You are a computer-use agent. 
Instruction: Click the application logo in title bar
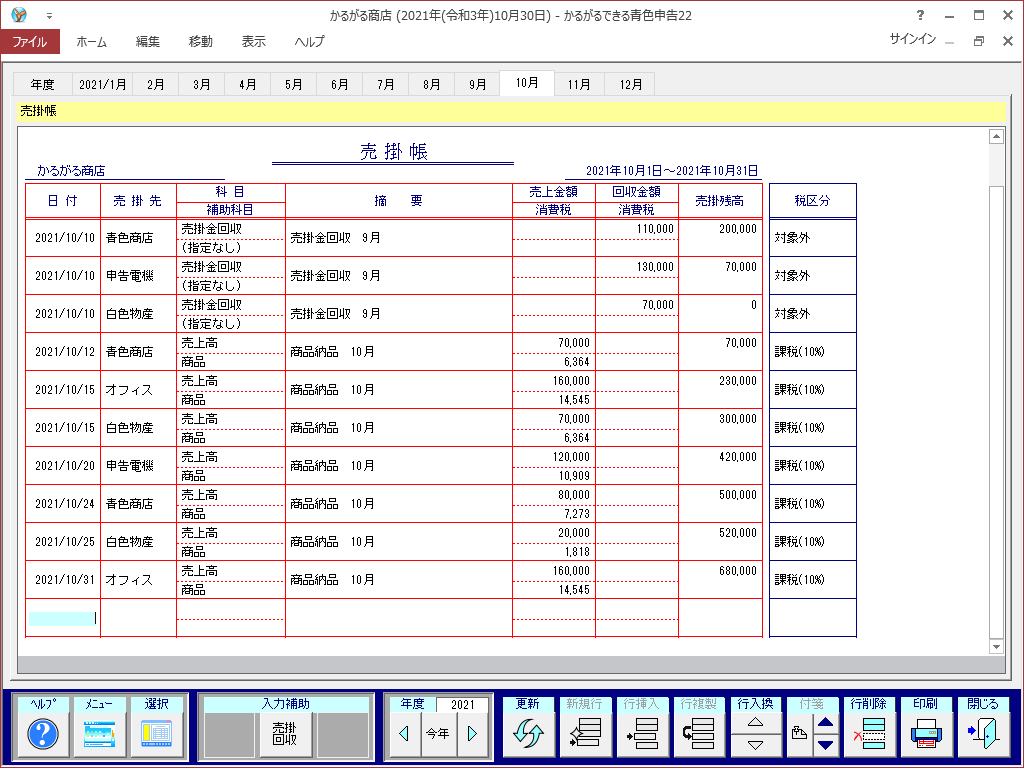click(x=19, y=14)
